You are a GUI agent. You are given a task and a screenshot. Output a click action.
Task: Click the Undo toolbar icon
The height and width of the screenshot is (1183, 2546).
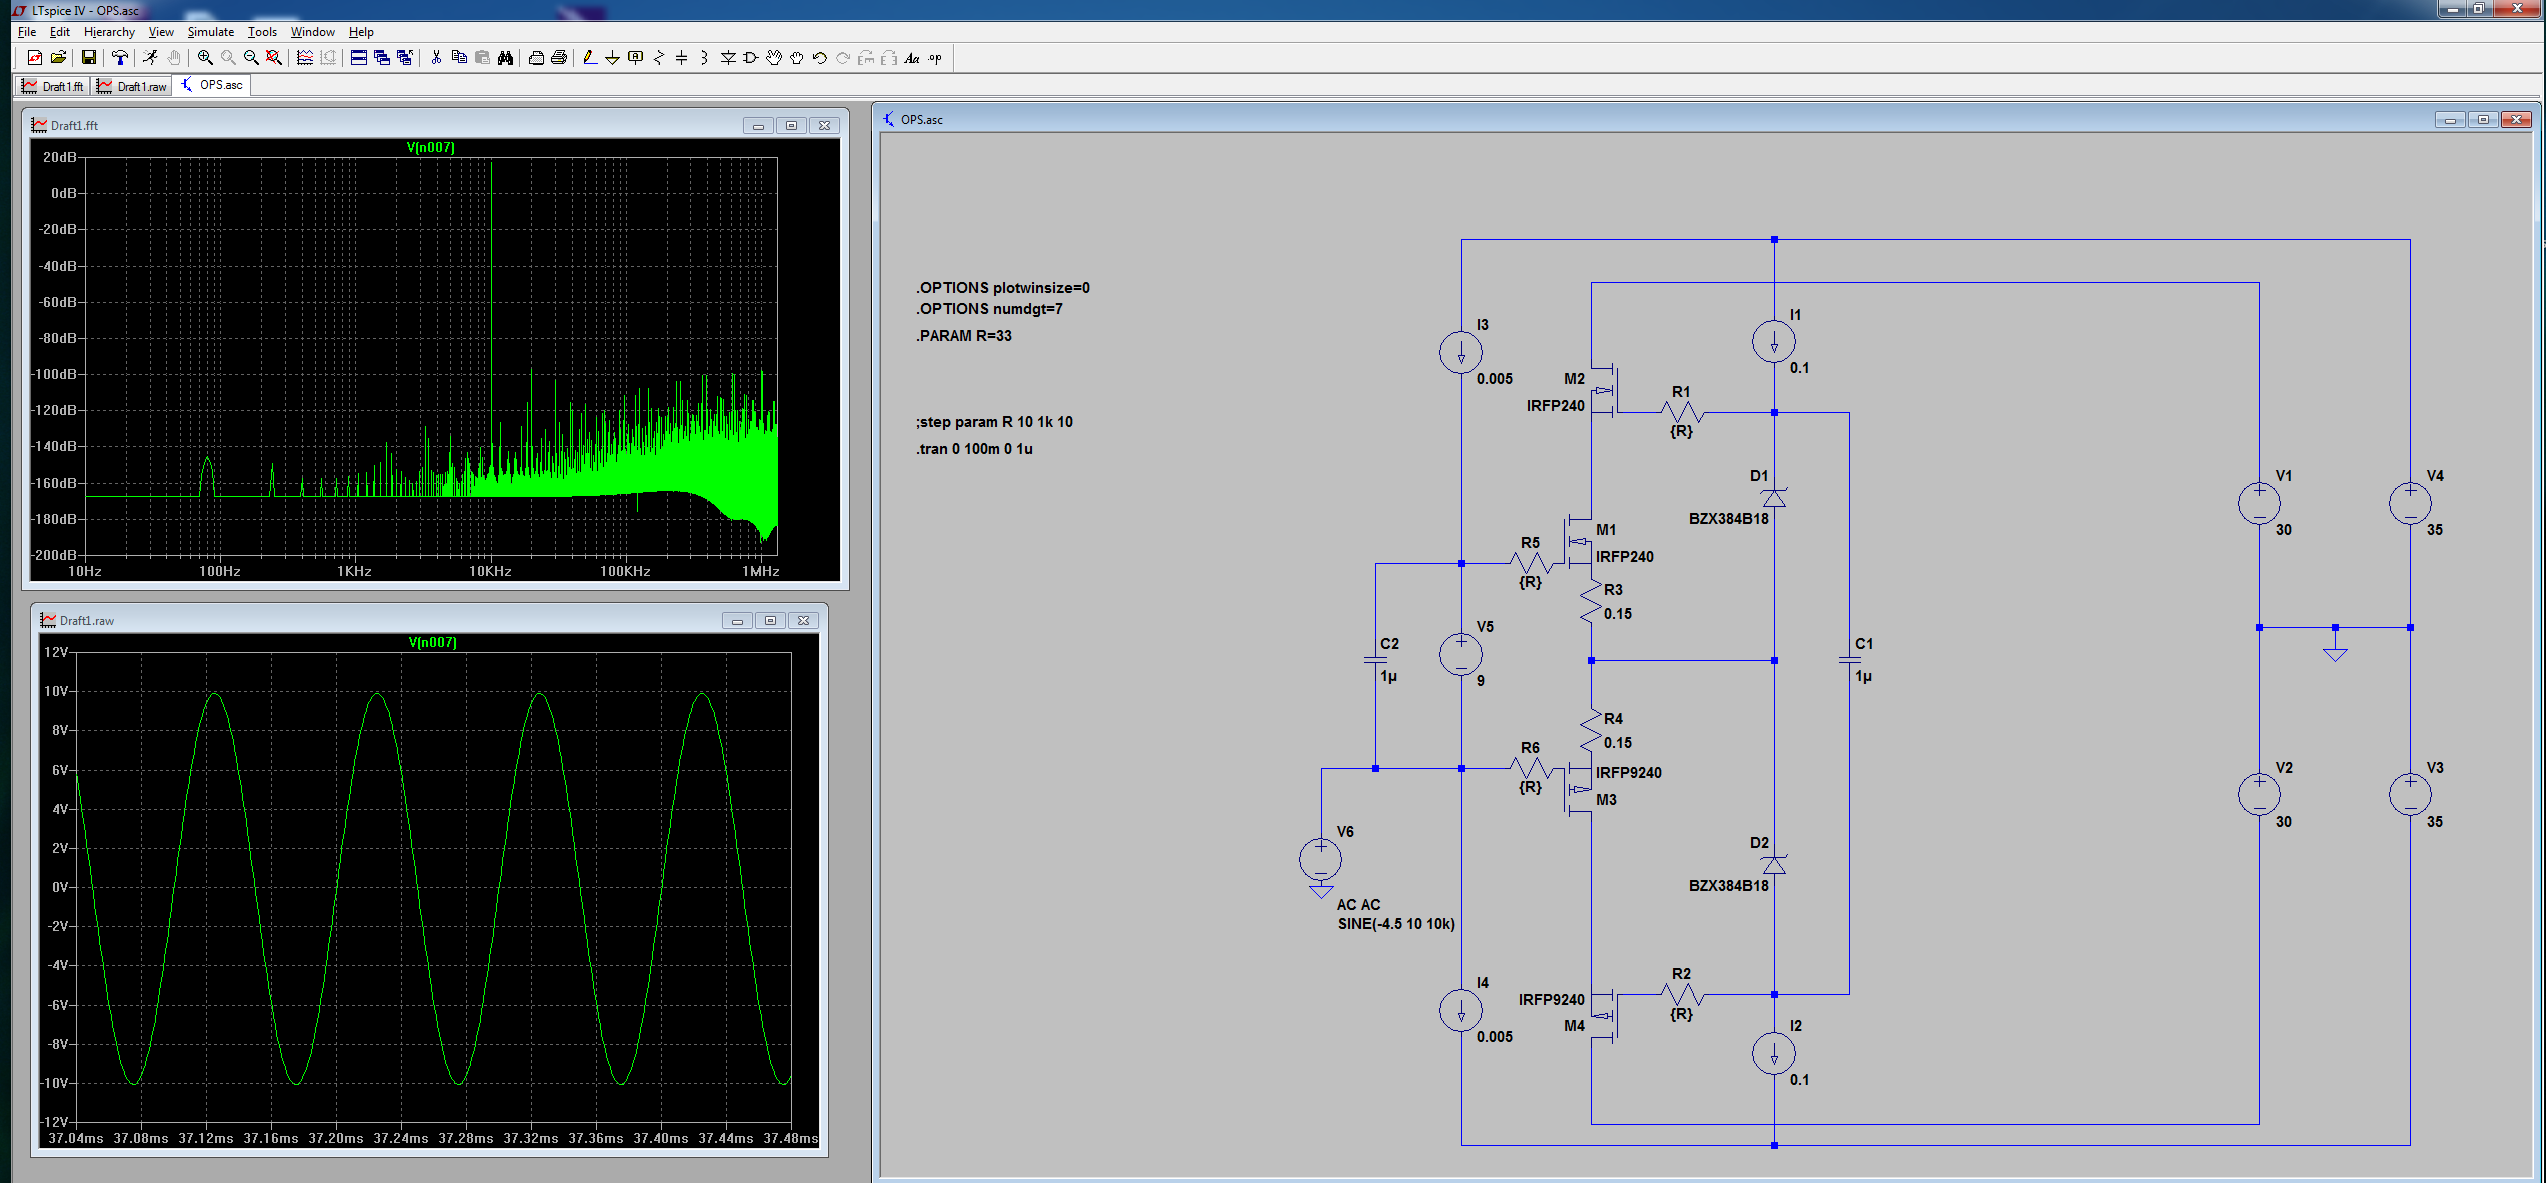[x=820, y=58]
